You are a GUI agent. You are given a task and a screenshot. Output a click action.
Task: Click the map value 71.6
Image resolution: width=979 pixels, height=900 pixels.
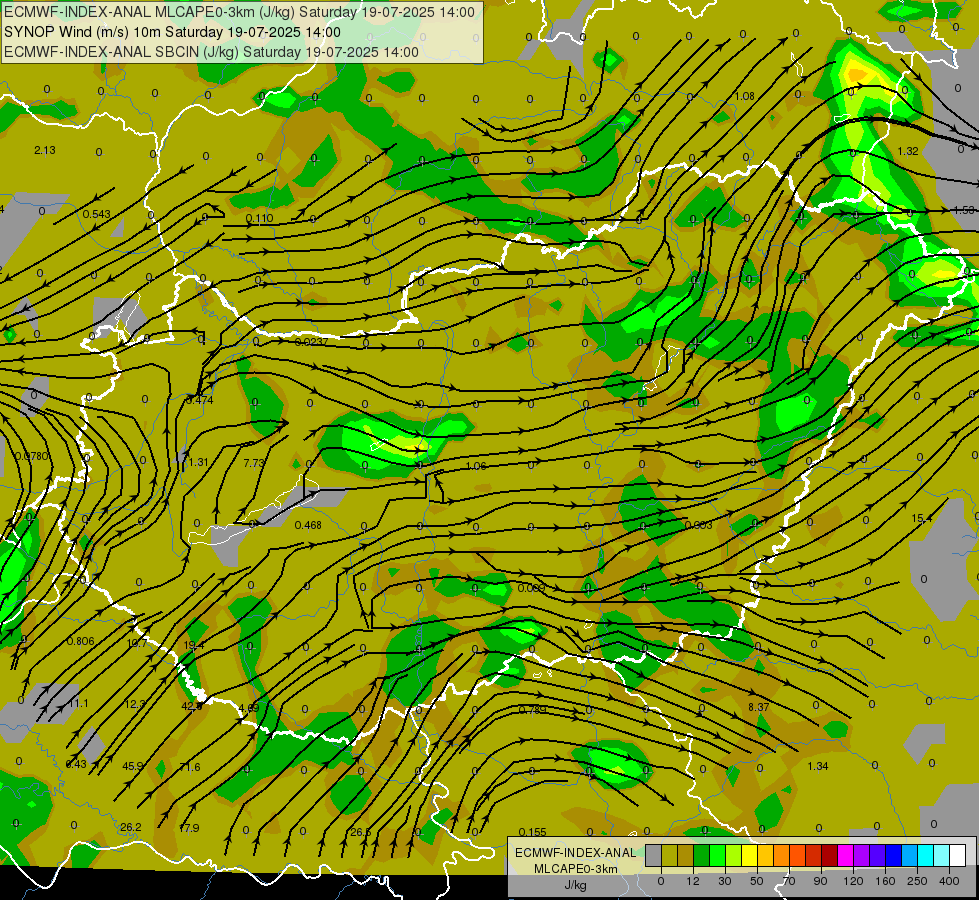pos(190,767)
